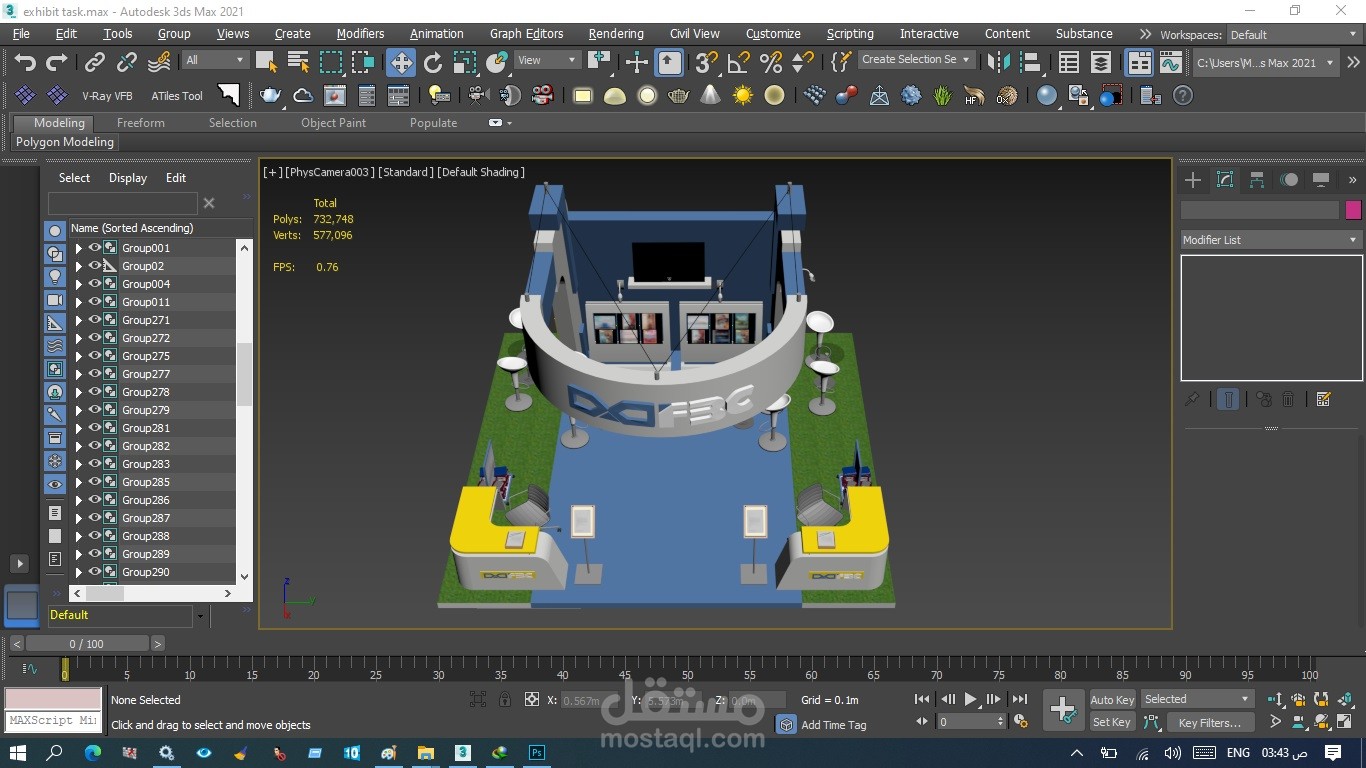Click the PhysCamera003 viewport label
The image size is (1366, 768).
tap(330, 172)
